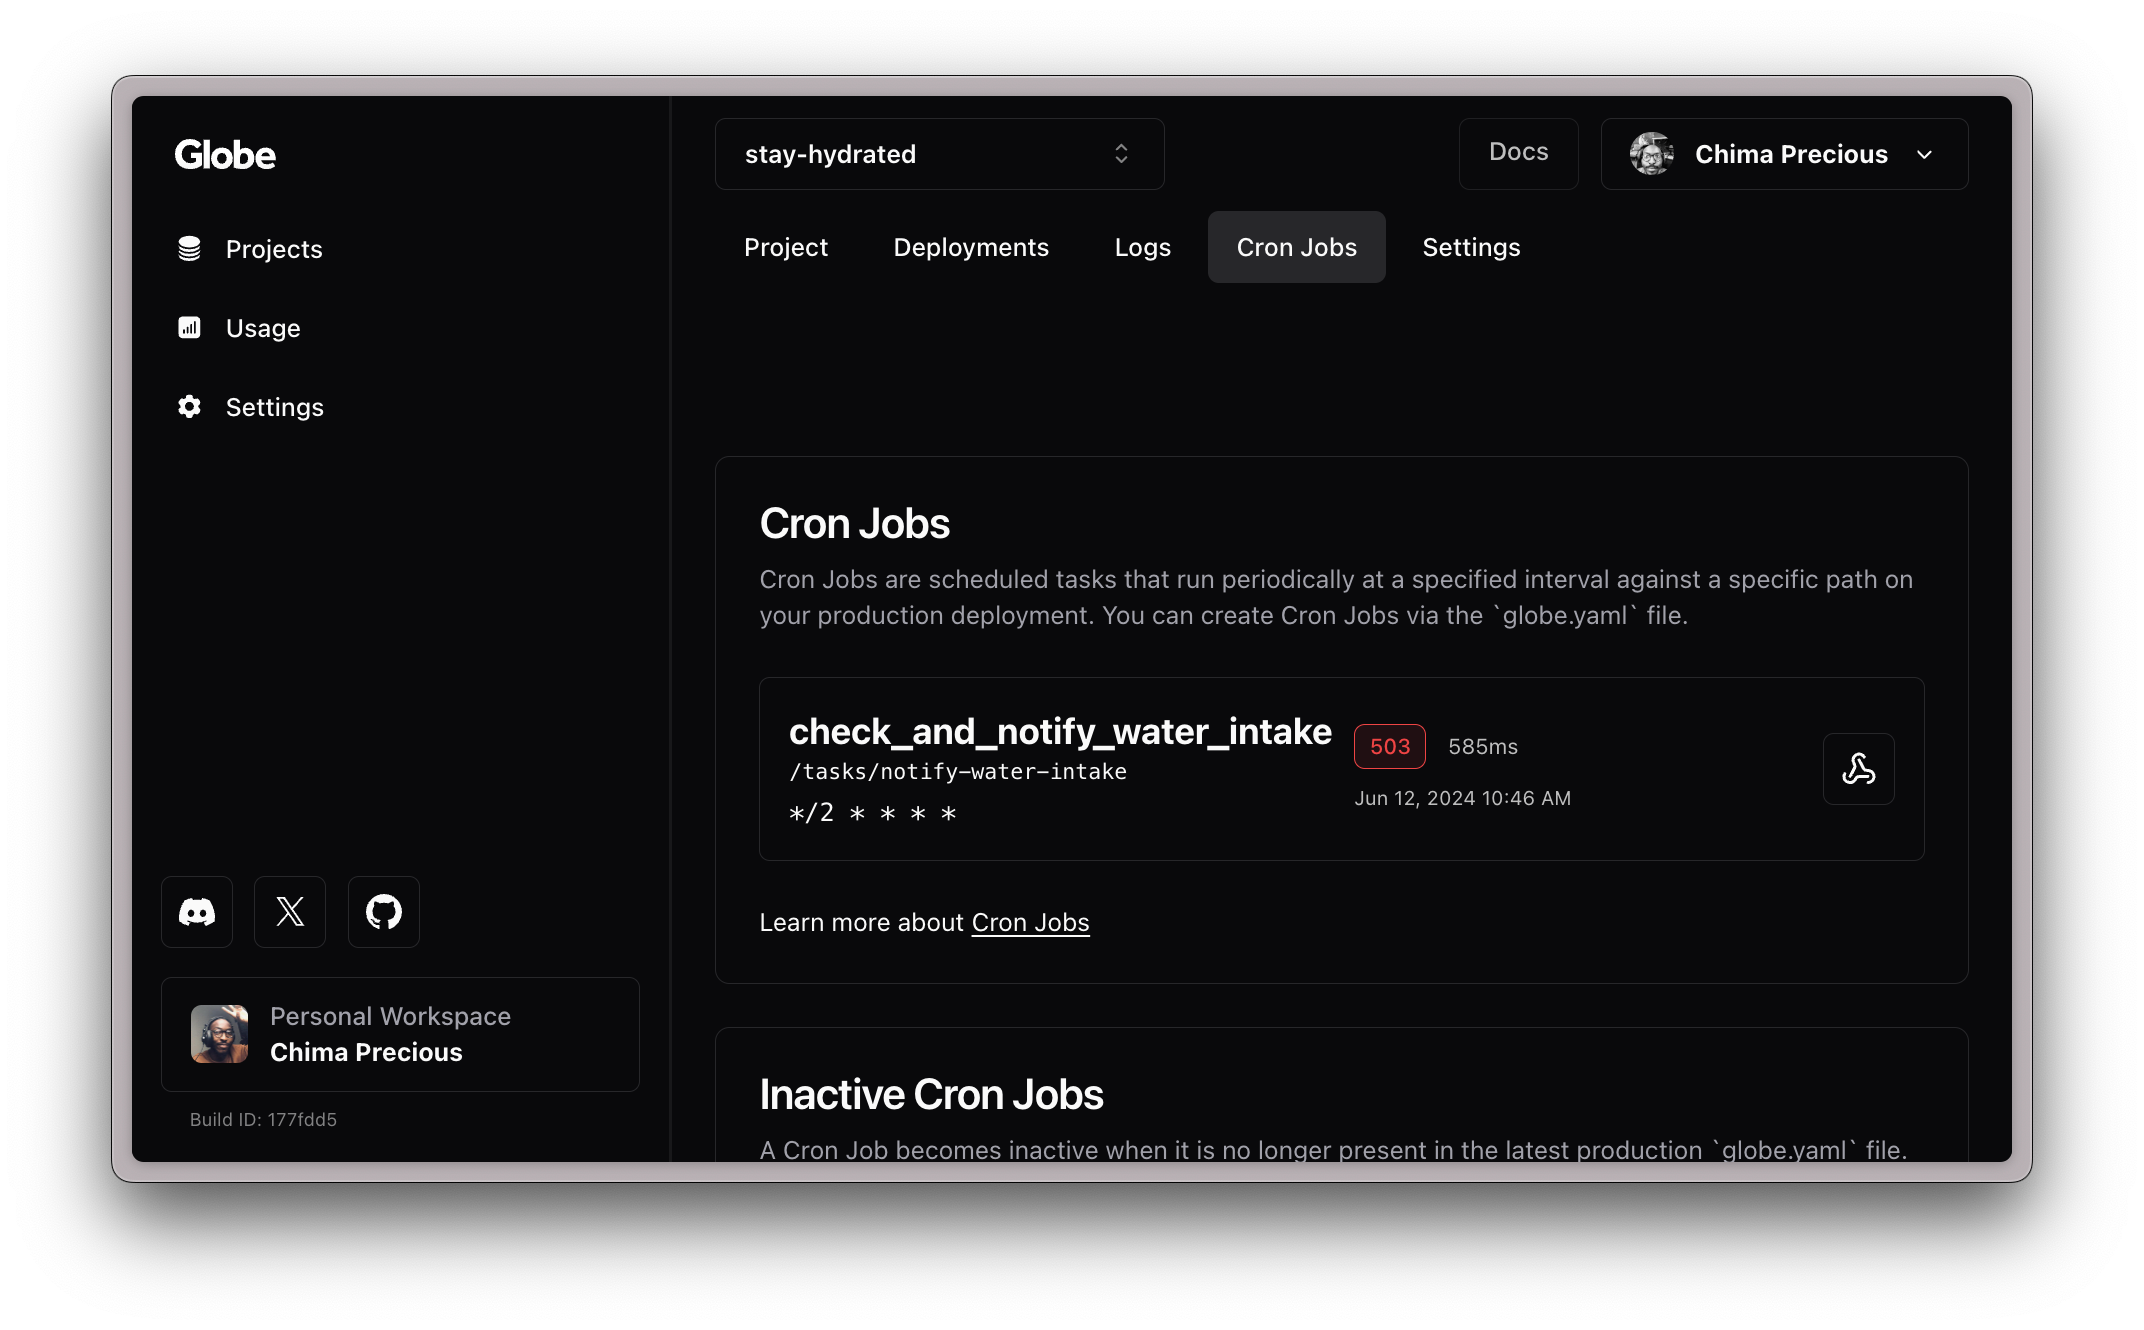Screen dimensions: 2144x1330
Task: Open the Docs page
Action: click(1518, 152)
